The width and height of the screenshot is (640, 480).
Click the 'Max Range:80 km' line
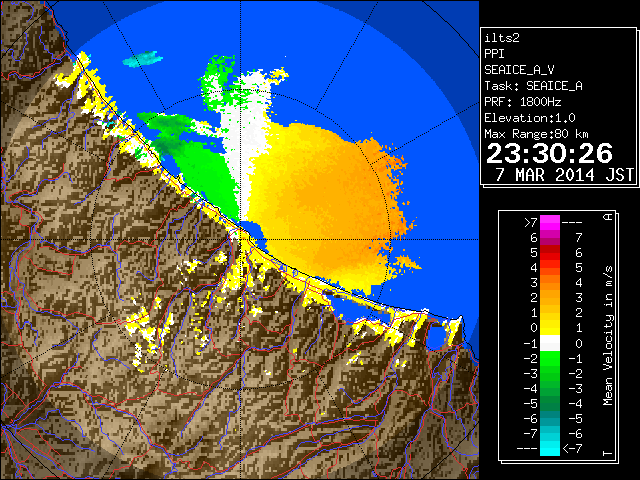pos(536,134)
